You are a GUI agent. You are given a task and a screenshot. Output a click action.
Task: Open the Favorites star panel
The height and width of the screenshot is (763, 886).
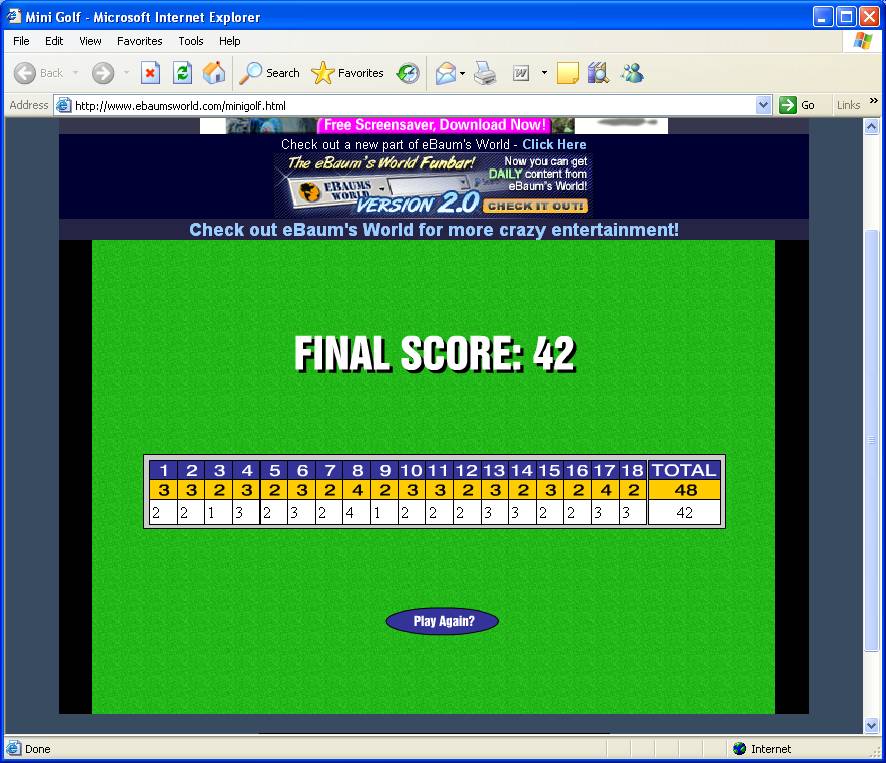(x=348, y=73)
